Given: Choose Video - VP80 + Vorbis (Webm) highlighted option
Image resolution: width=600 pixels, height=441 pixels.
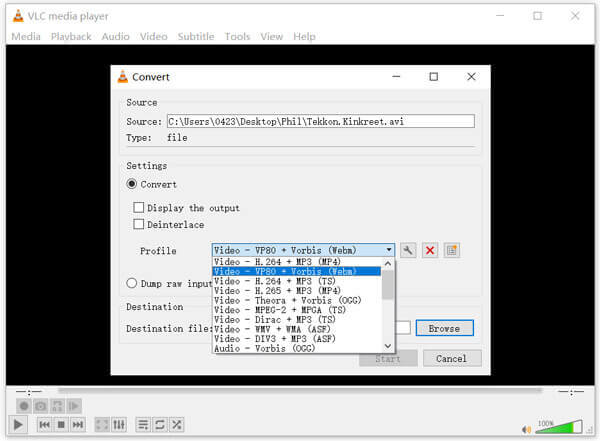Looking at the screenshot, I should click(297, 271).
